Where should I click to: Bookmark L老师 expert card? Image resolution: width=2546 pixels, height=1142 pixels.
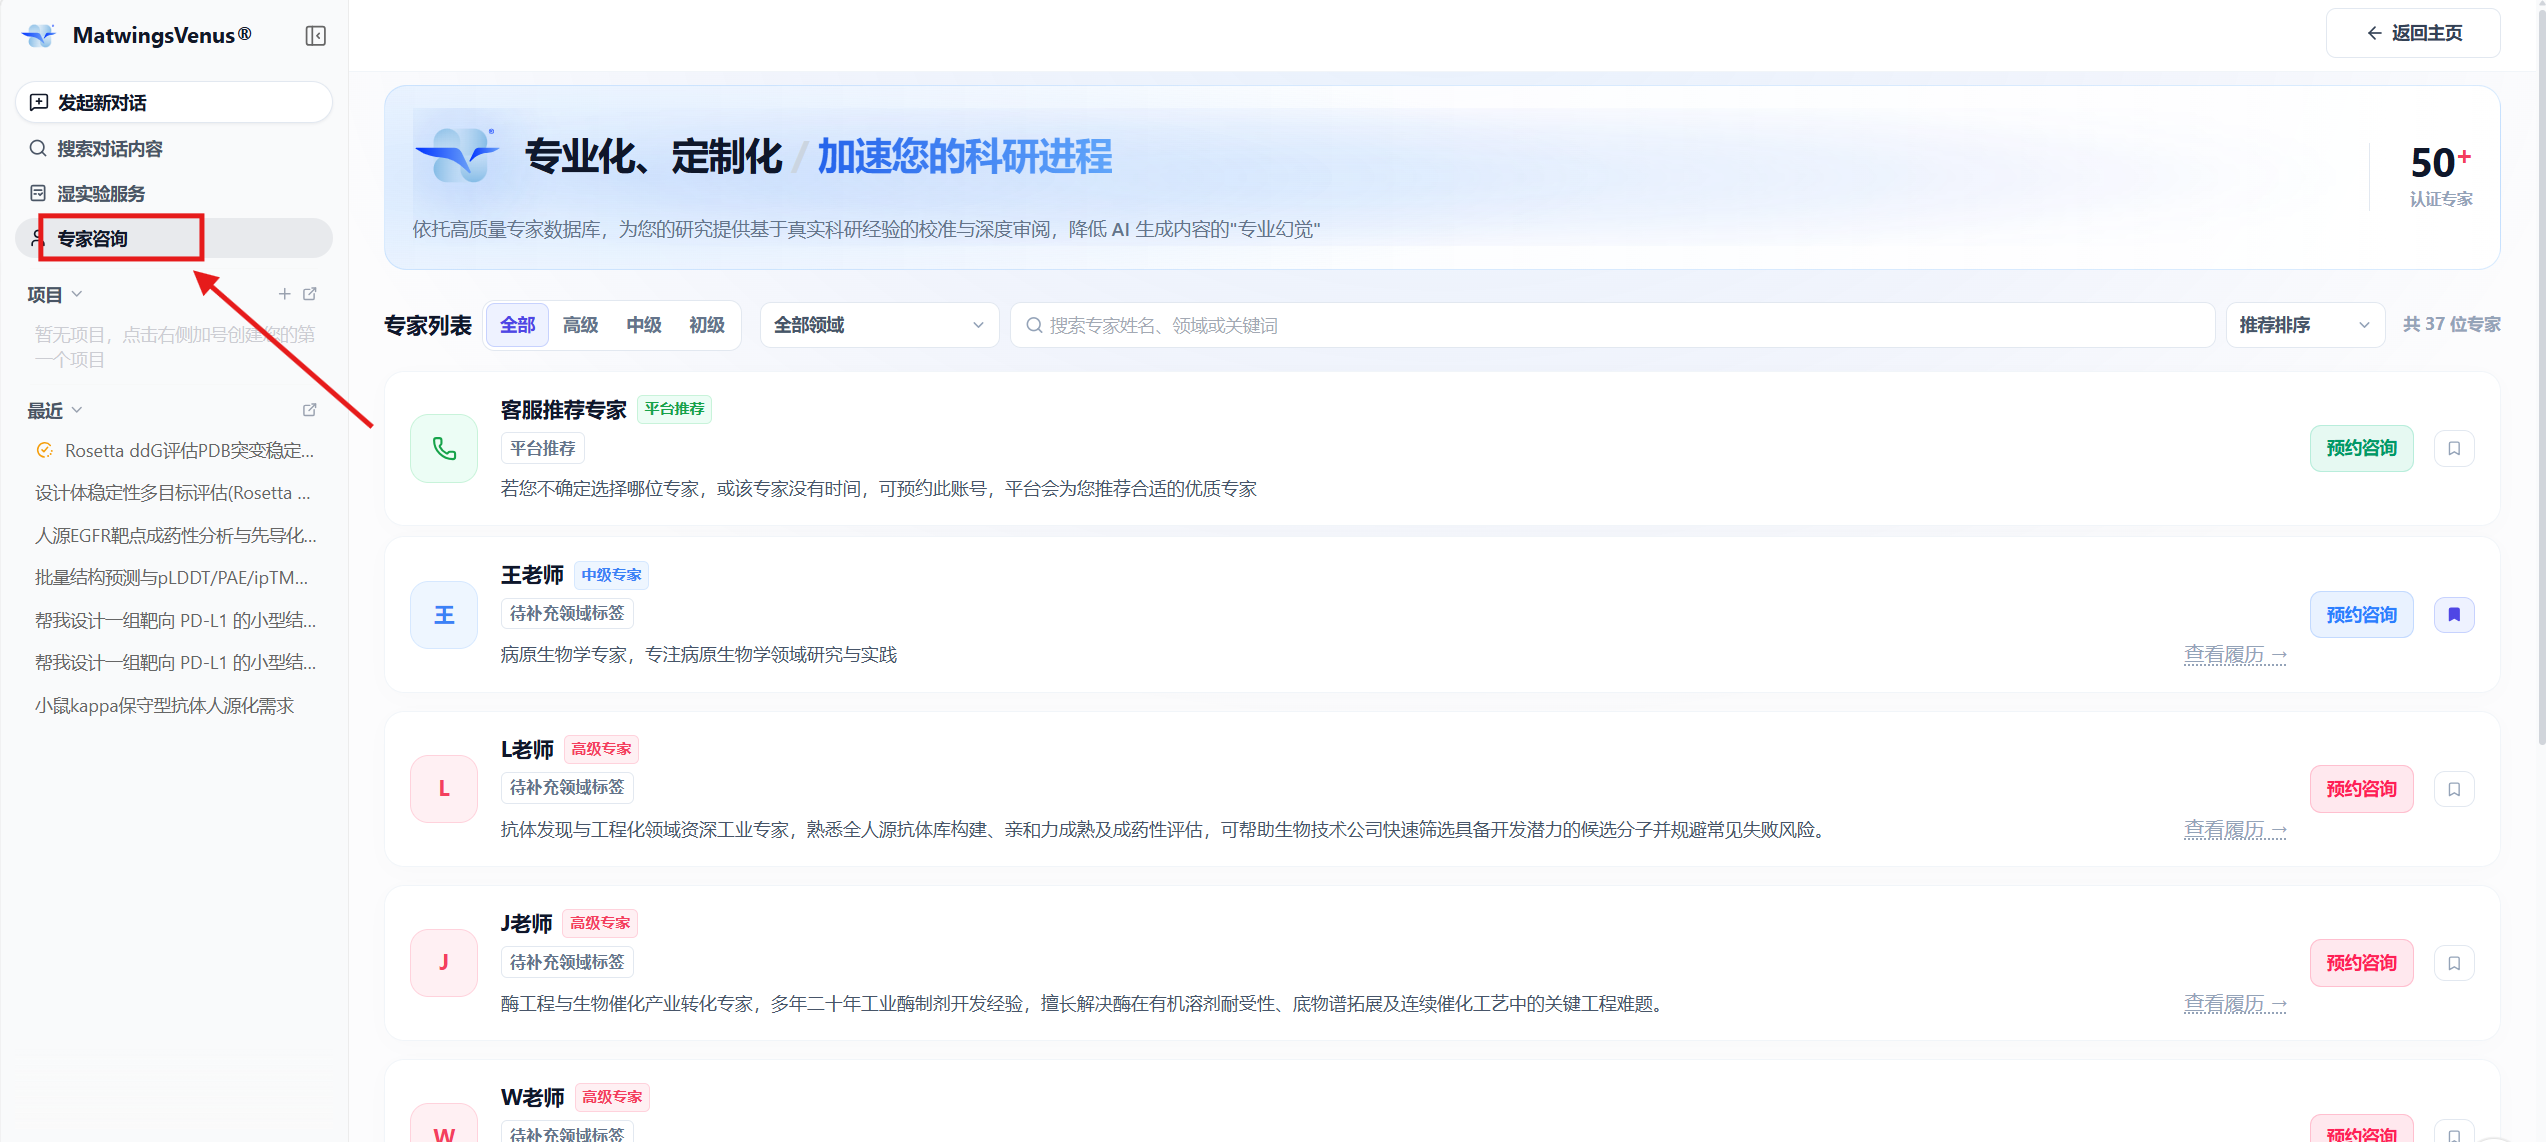[2454, 789]
